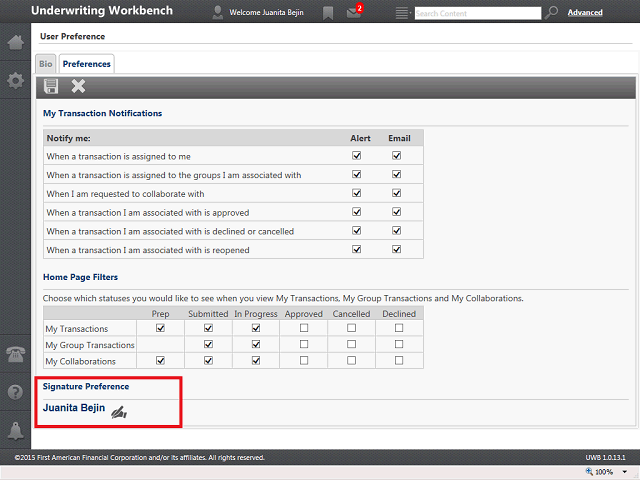Check Approved for My Collaborations
The image size is (640, 480).
[304, 360]
